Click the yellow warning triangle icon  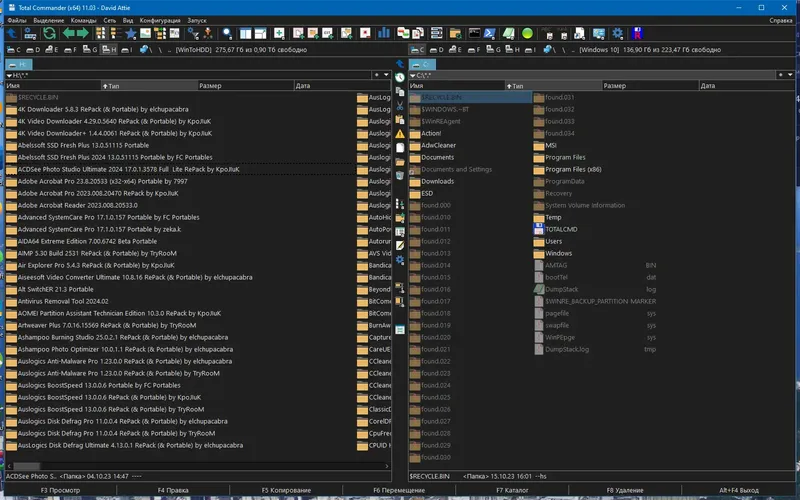tap(399, 132)
